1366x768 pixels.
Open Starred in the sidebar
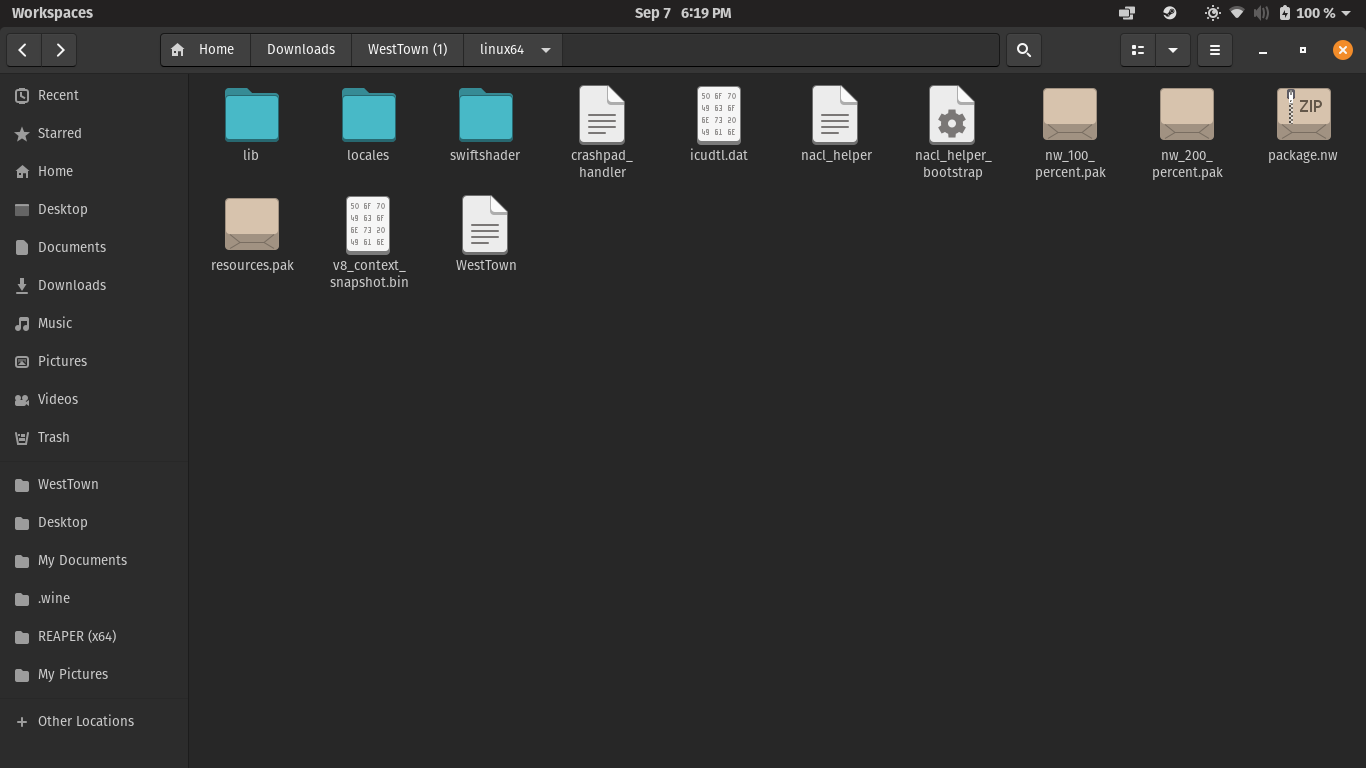(x=59, y=133)
